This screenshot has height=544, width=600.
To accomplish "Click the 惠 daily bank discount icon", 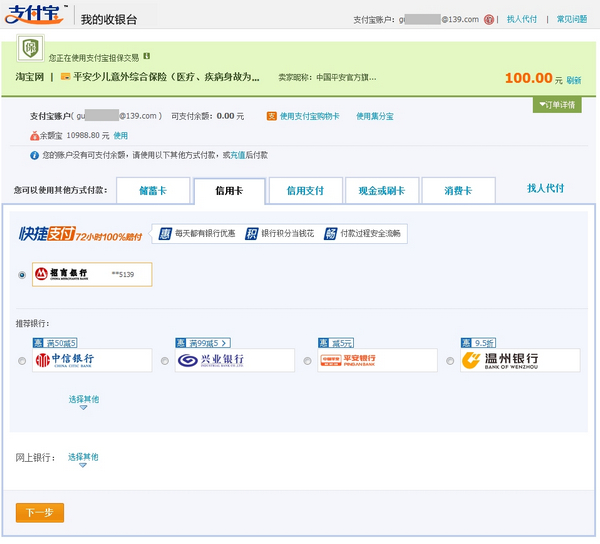I will pos(166,233).
